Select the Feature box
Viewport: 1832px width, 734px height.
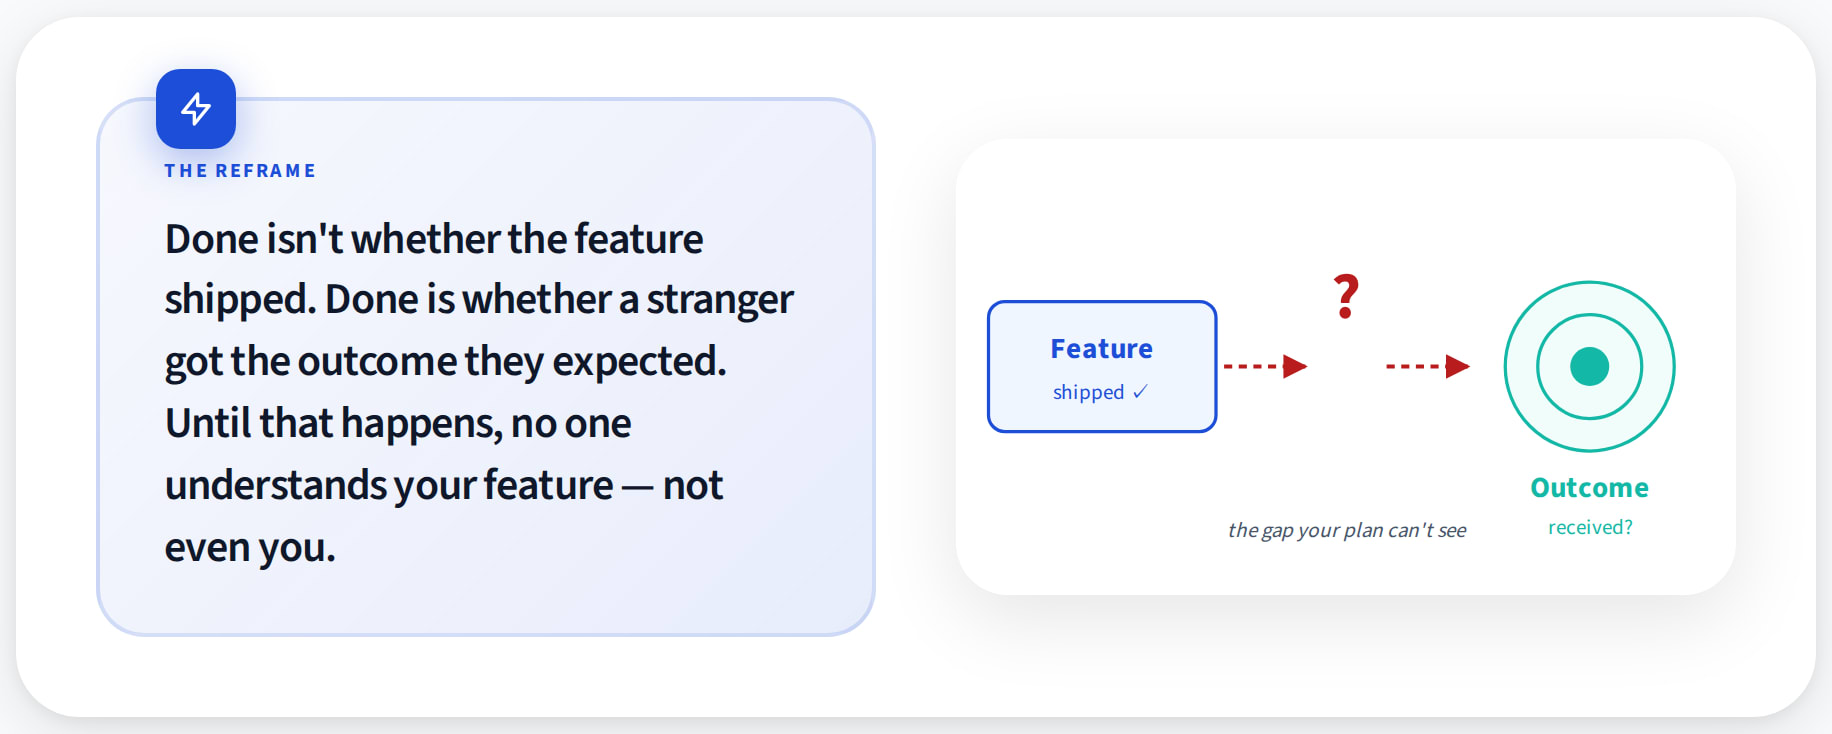[1102, 366]
